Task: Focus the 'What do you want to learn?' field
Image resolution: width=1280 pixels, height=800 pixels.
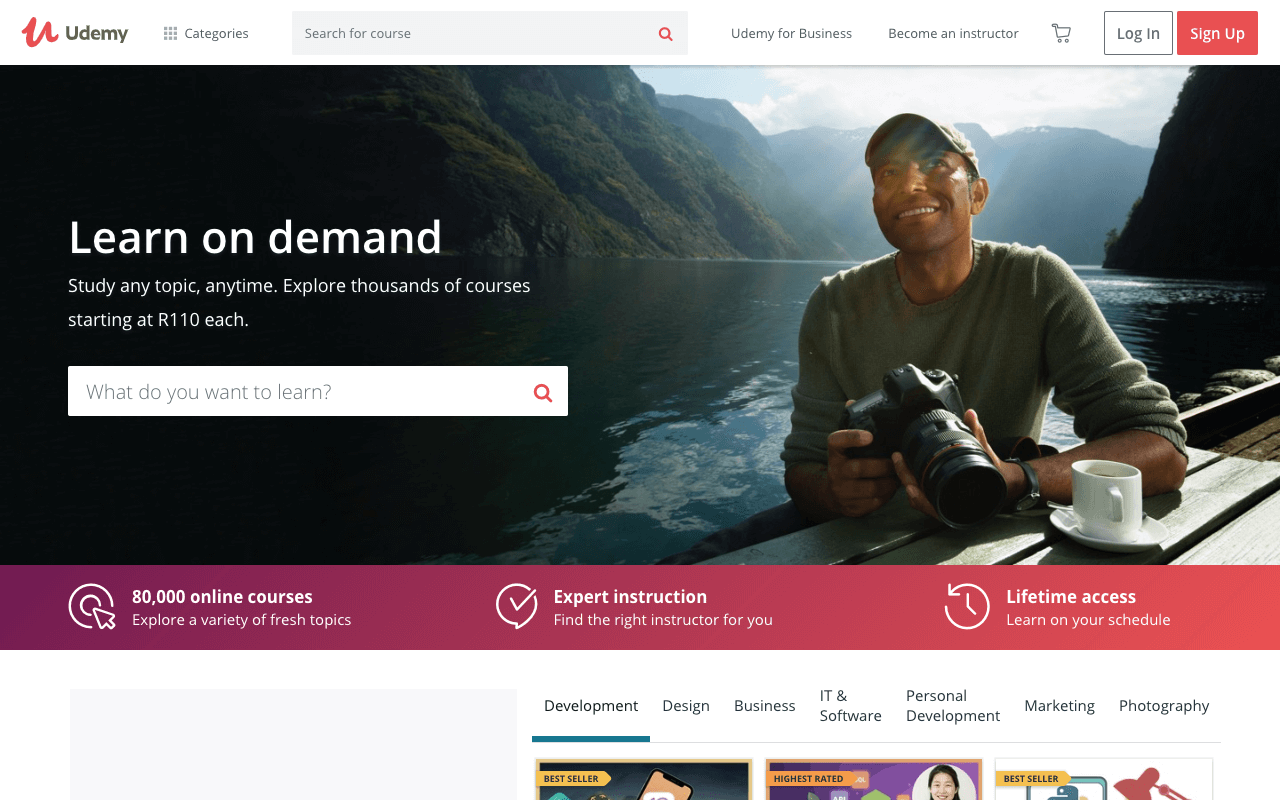Action: coord(300,391)
